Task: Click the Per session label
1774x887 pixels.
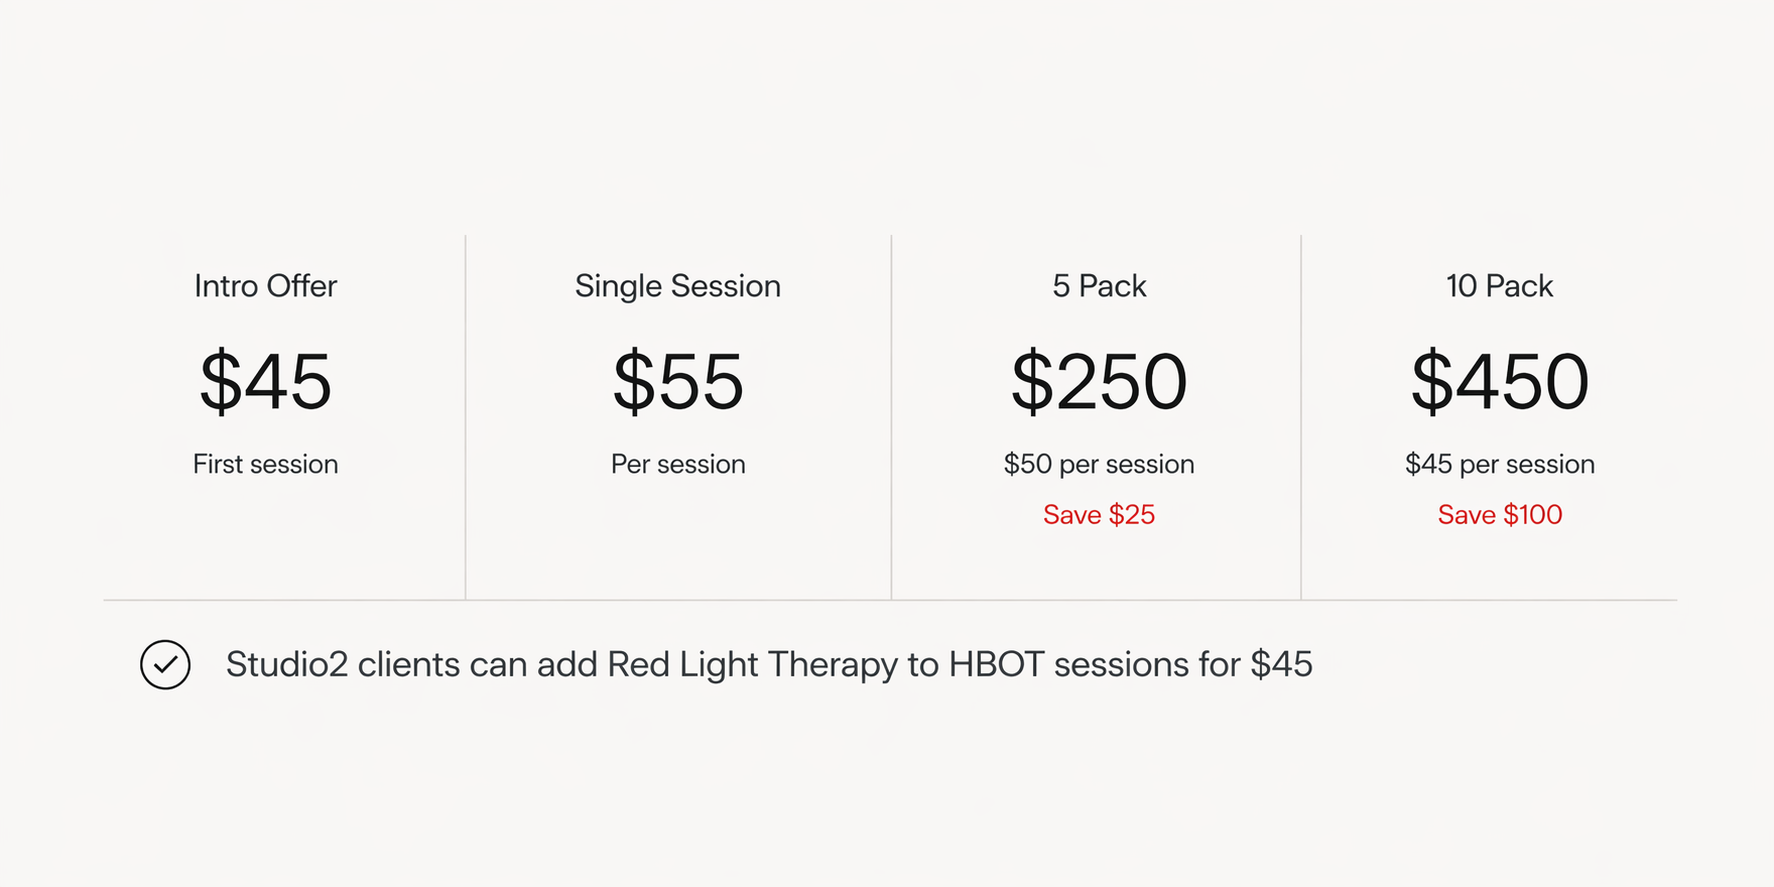Action: [677, 464]
